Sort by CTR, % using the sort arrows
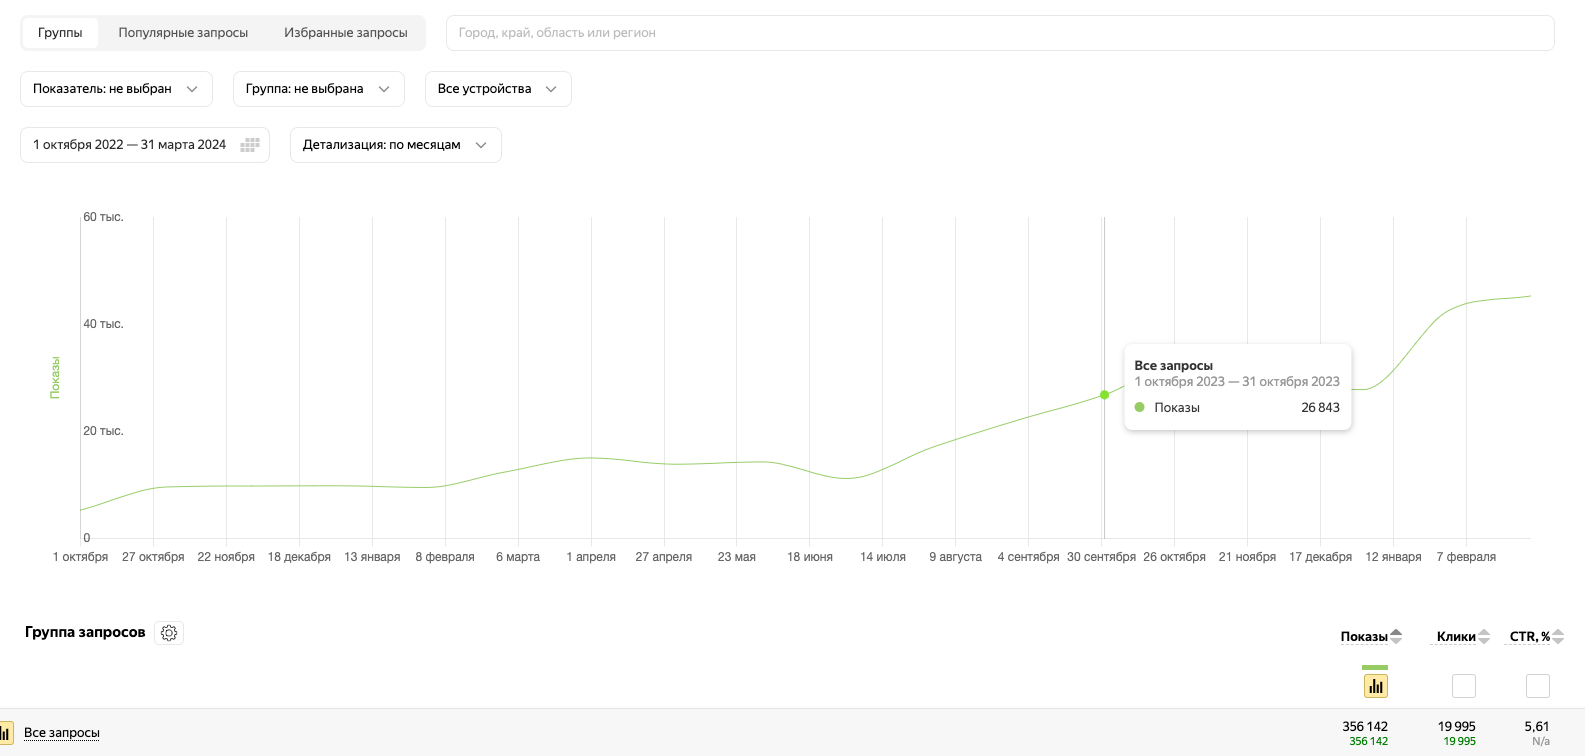 click(1558, 636)
